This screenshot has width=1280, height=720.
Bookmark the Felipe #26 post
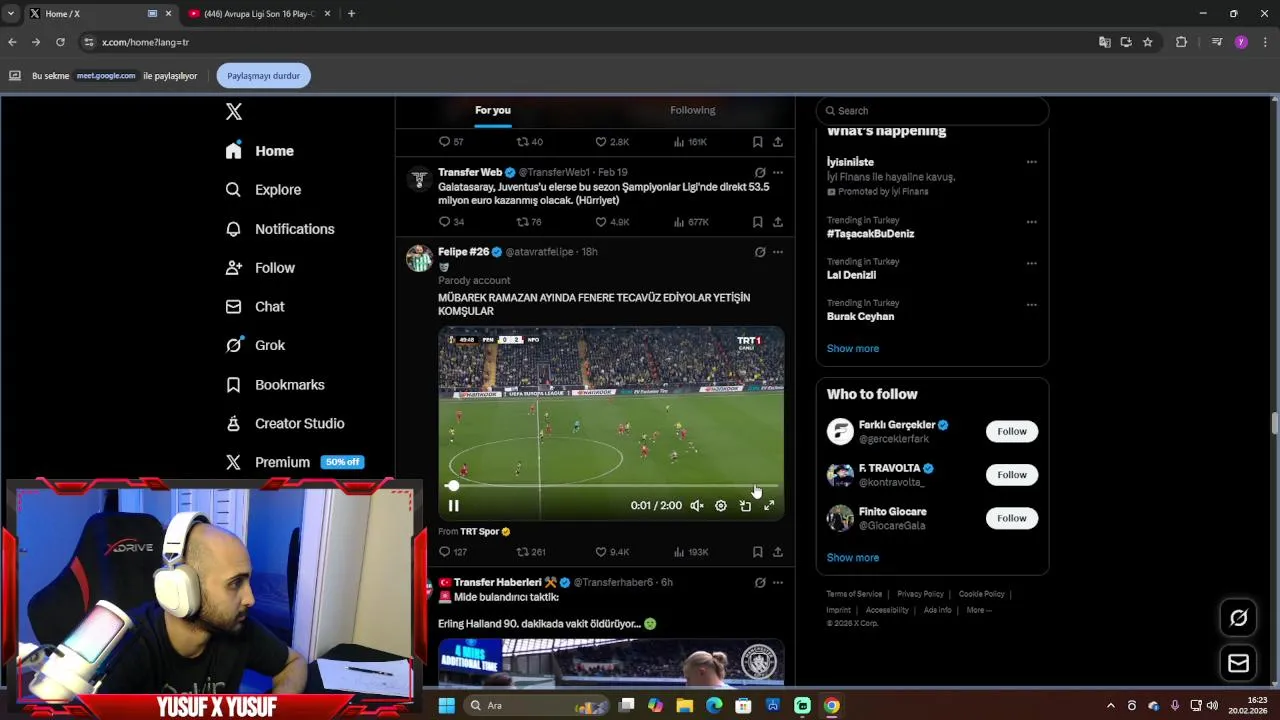pyautogui.click(x=758, y=552)
